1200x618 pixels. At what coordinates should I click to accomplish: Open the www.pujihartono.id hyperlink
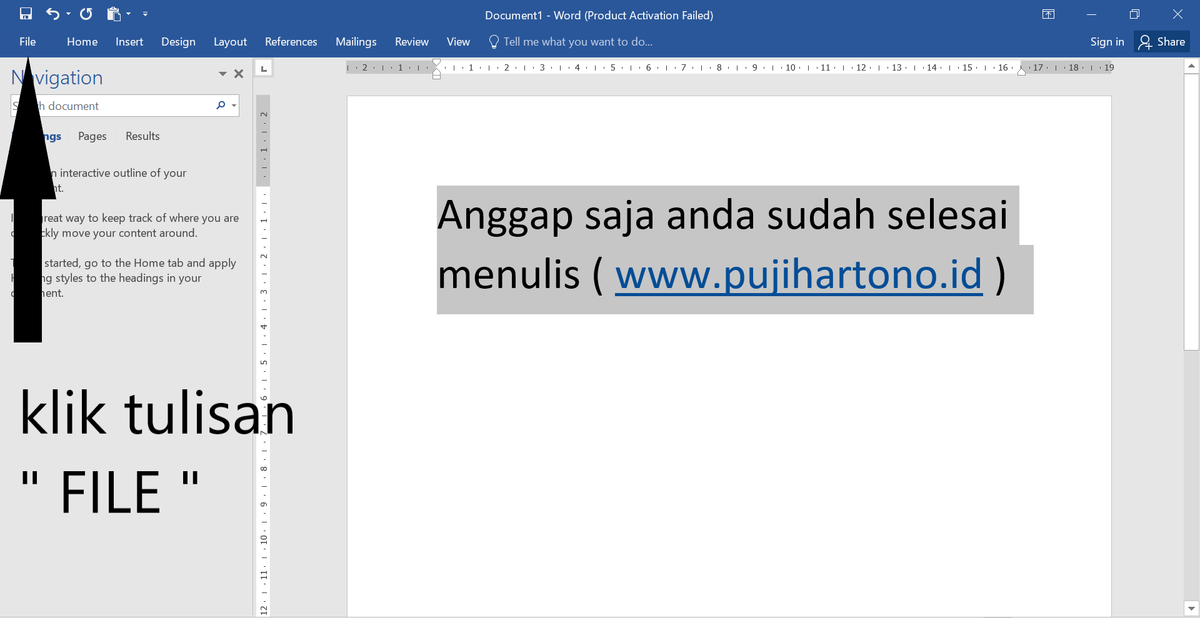799,274
